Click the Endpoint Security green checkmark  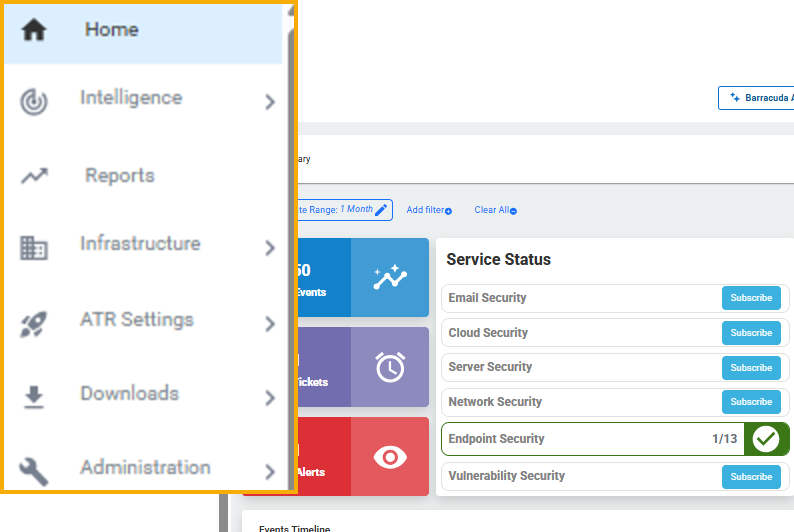pos(766,439)
